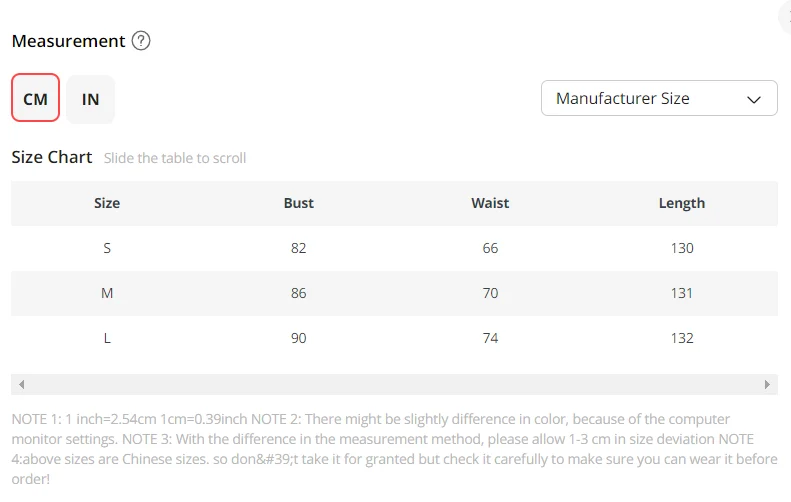Click the left scroll arrow of table
791x502 pixels.
click(x=21, y=384)
